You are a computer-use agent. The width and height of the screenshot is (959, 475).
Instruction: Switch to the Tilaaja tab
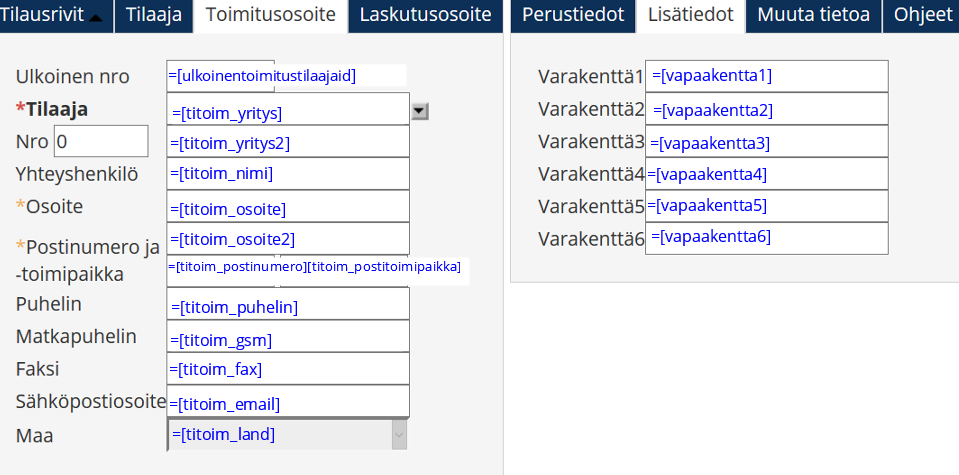pos(154,15)
